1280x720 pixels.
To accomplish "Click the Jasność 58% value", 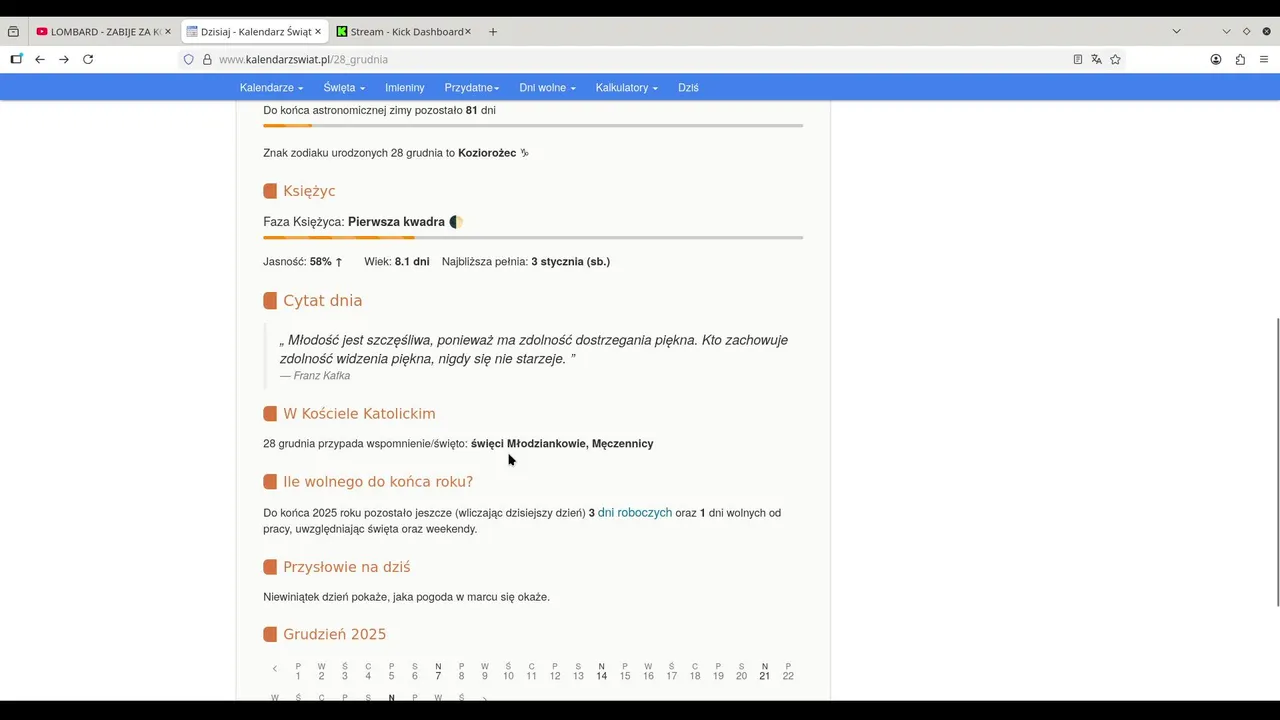I will pyautogui.click(x=321, y=262).
